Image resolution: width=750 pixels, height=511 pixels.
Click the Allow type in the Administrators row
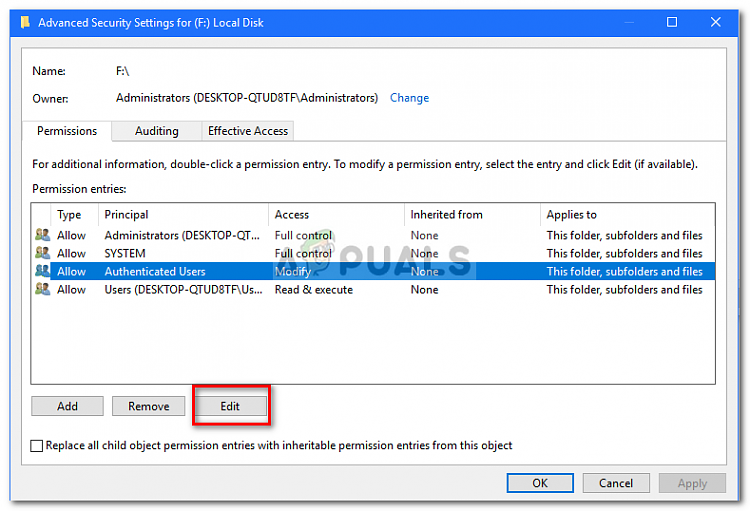[x=71, y=235]
